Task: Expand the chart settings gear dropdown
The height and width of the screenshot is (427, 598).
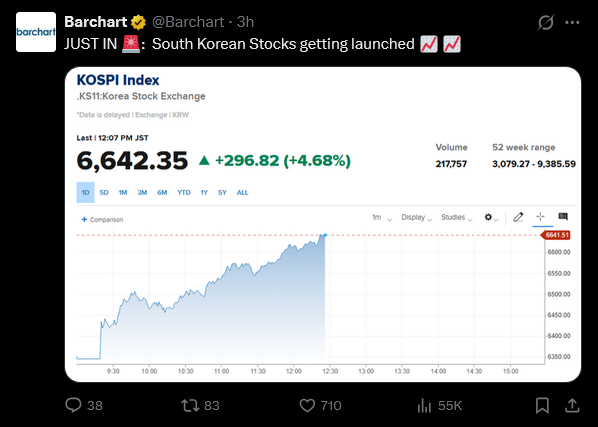Action: click(x=491, y=218)
